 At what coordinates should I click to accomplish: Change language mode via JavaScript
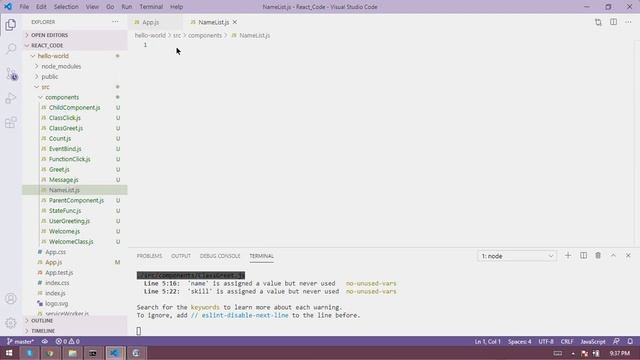pos(593,341)
